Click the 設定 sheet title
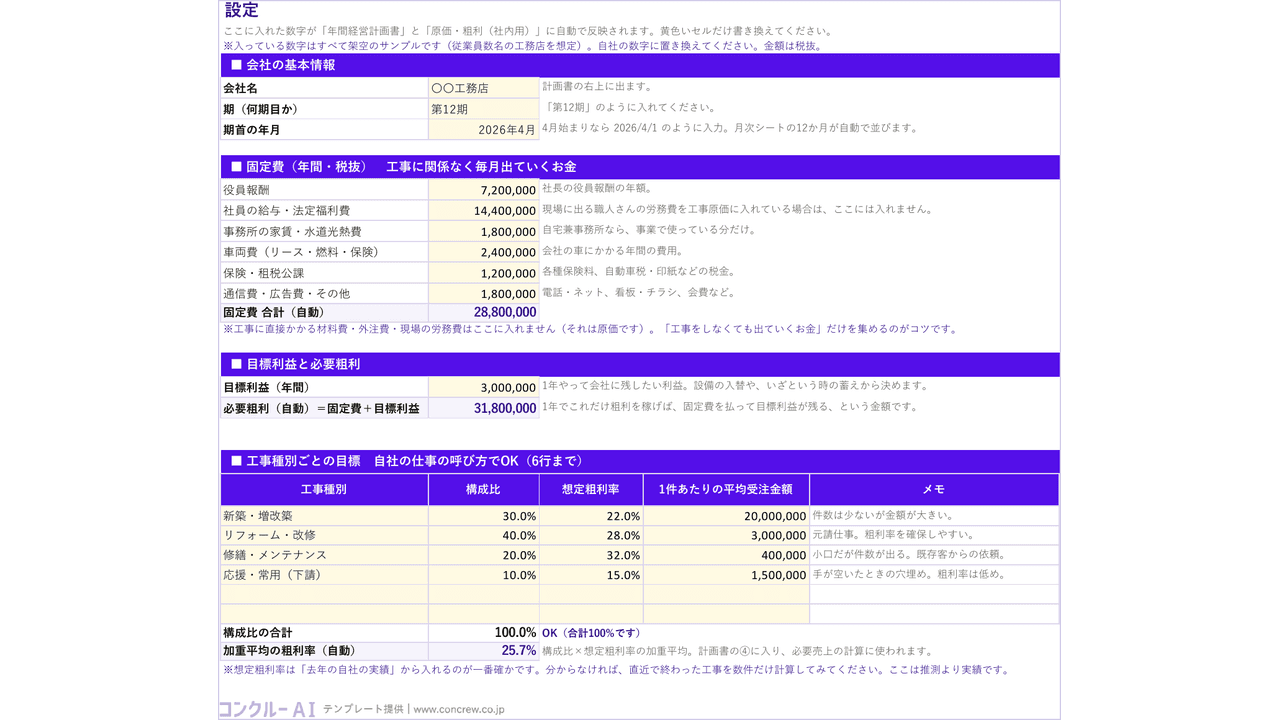Screen dimensions: 1280x720 [242, 11]
